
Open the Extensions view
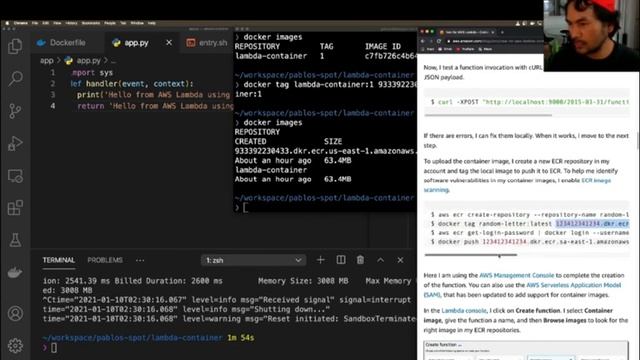tap(15, 208)
